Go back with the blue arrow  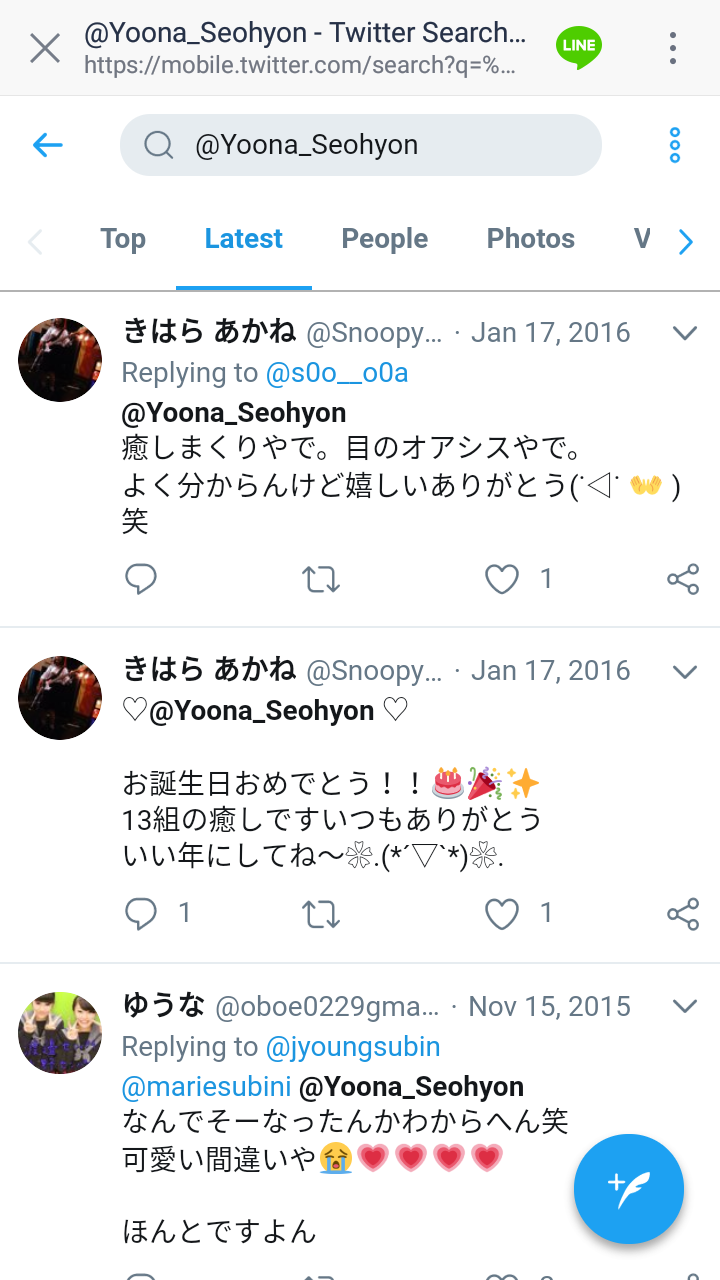(47, 146)
